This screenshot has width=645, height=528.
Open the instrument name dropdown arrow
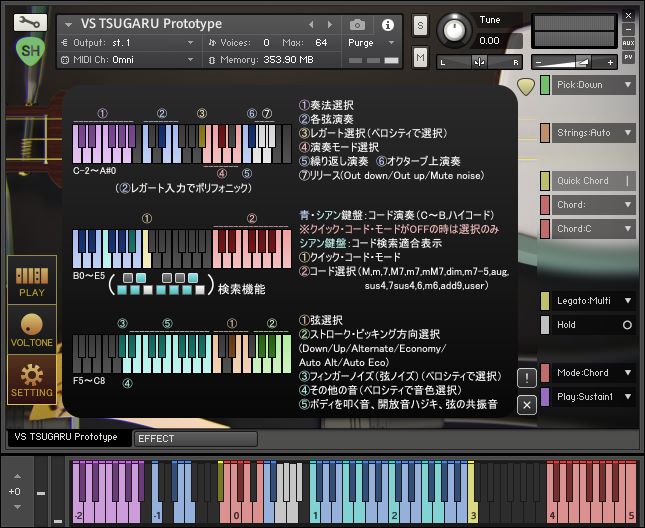pyautogui.click(x=68, y=25)
